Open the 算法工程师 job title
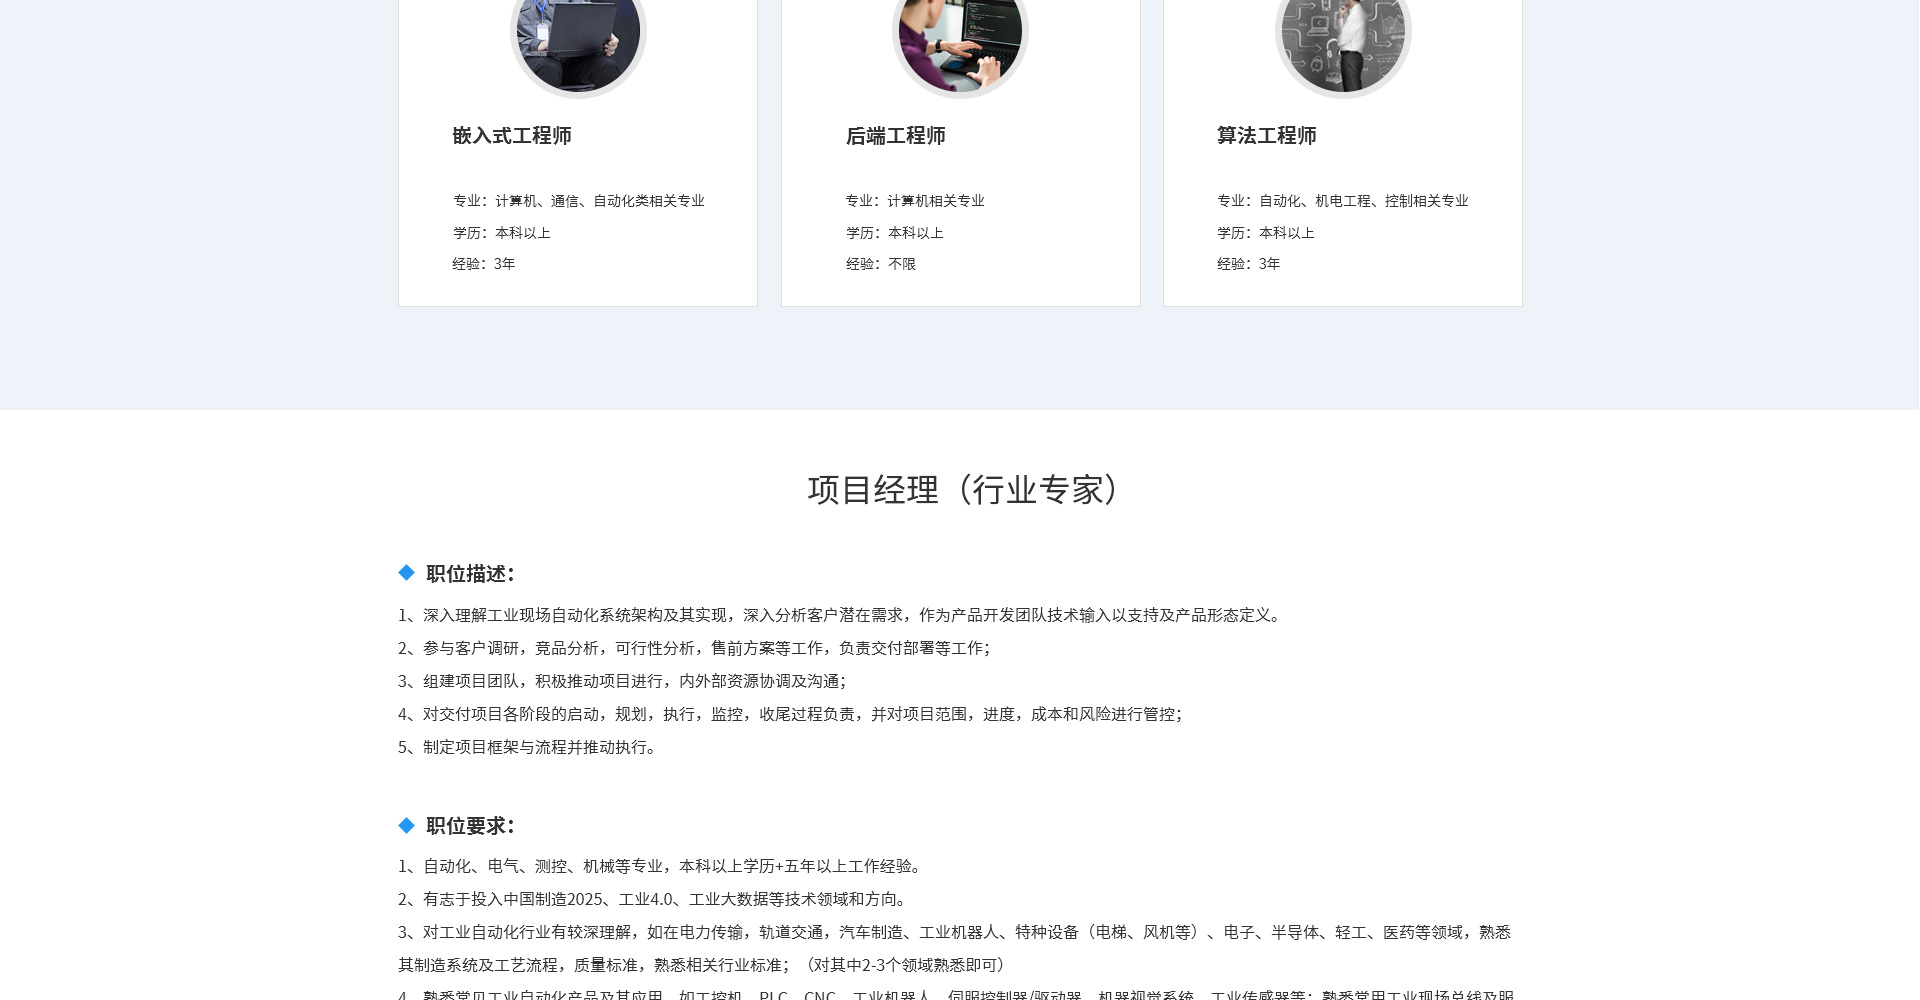 pos(1266,136)
